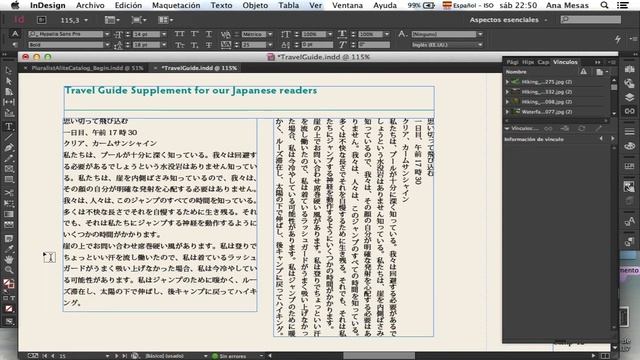Switch to character formatting controls
This screenshot has height=360, width=640.
tap(15, 34)
